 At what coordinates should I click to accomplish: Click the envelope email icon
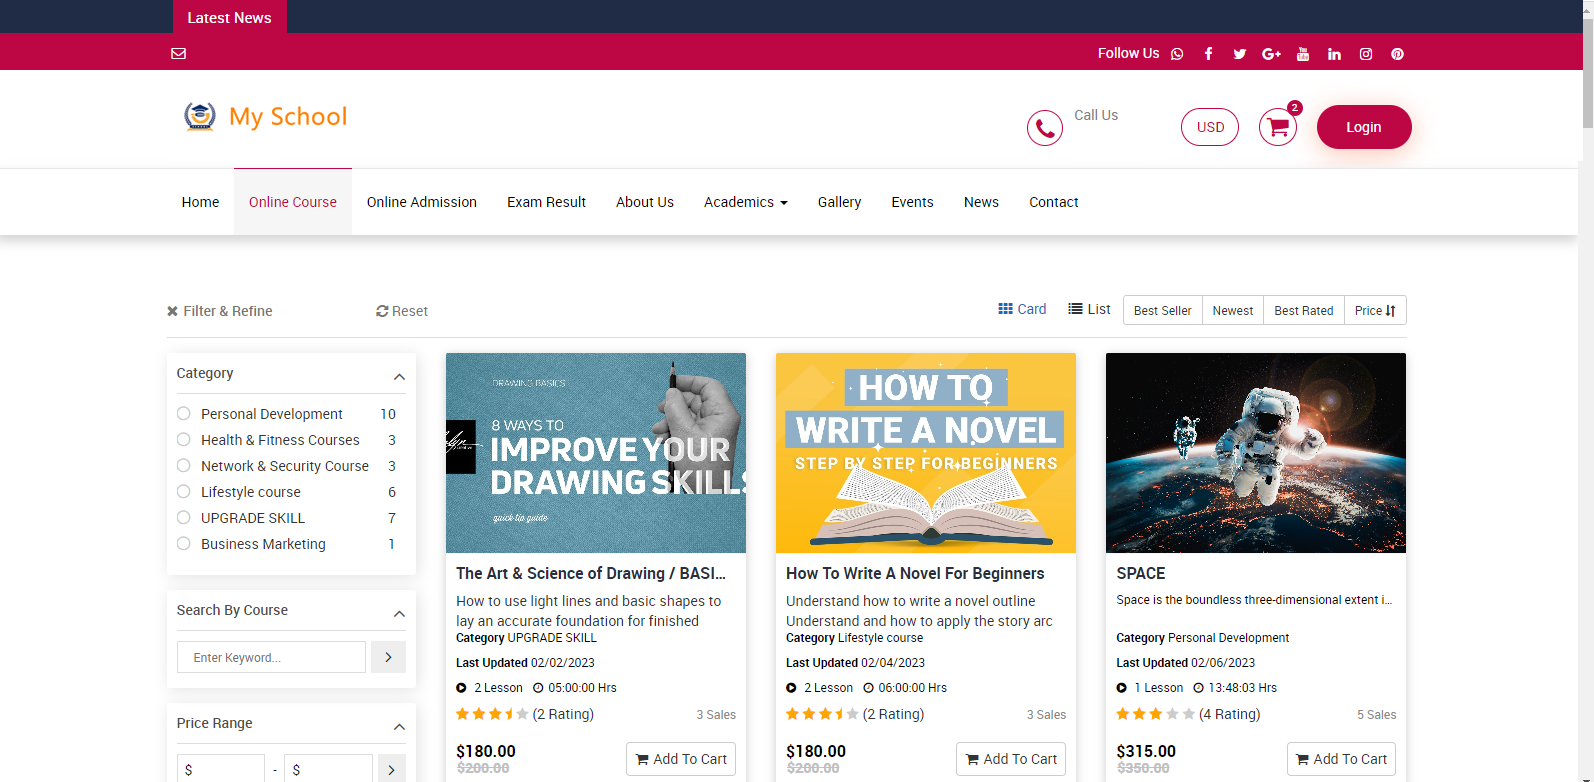click(x=179, y=54)
